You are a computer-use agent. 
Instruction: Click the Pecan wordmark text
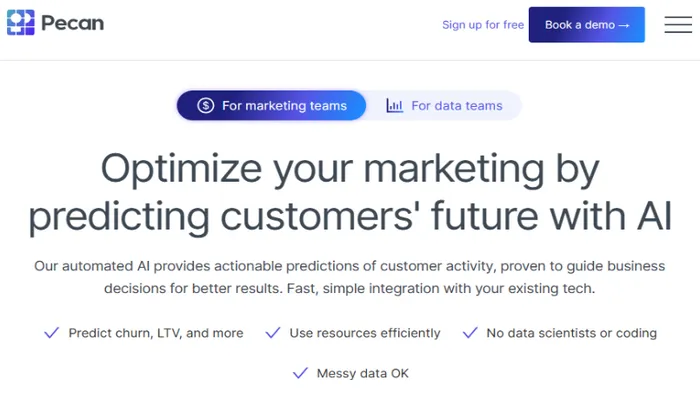click(x=74, y=23)
